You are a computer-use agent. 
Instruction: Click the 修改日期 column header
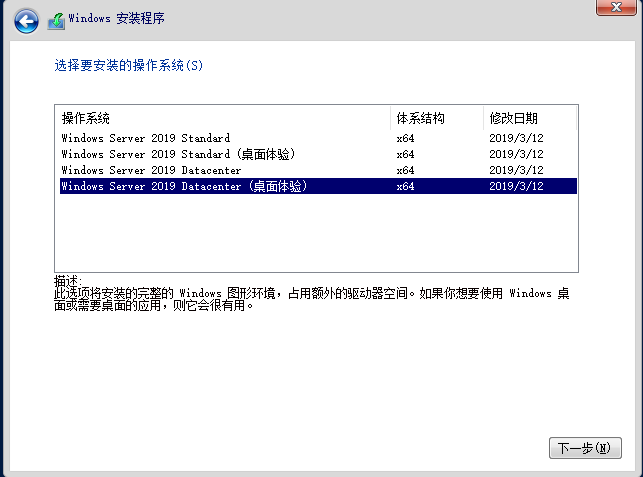[530, 118]
